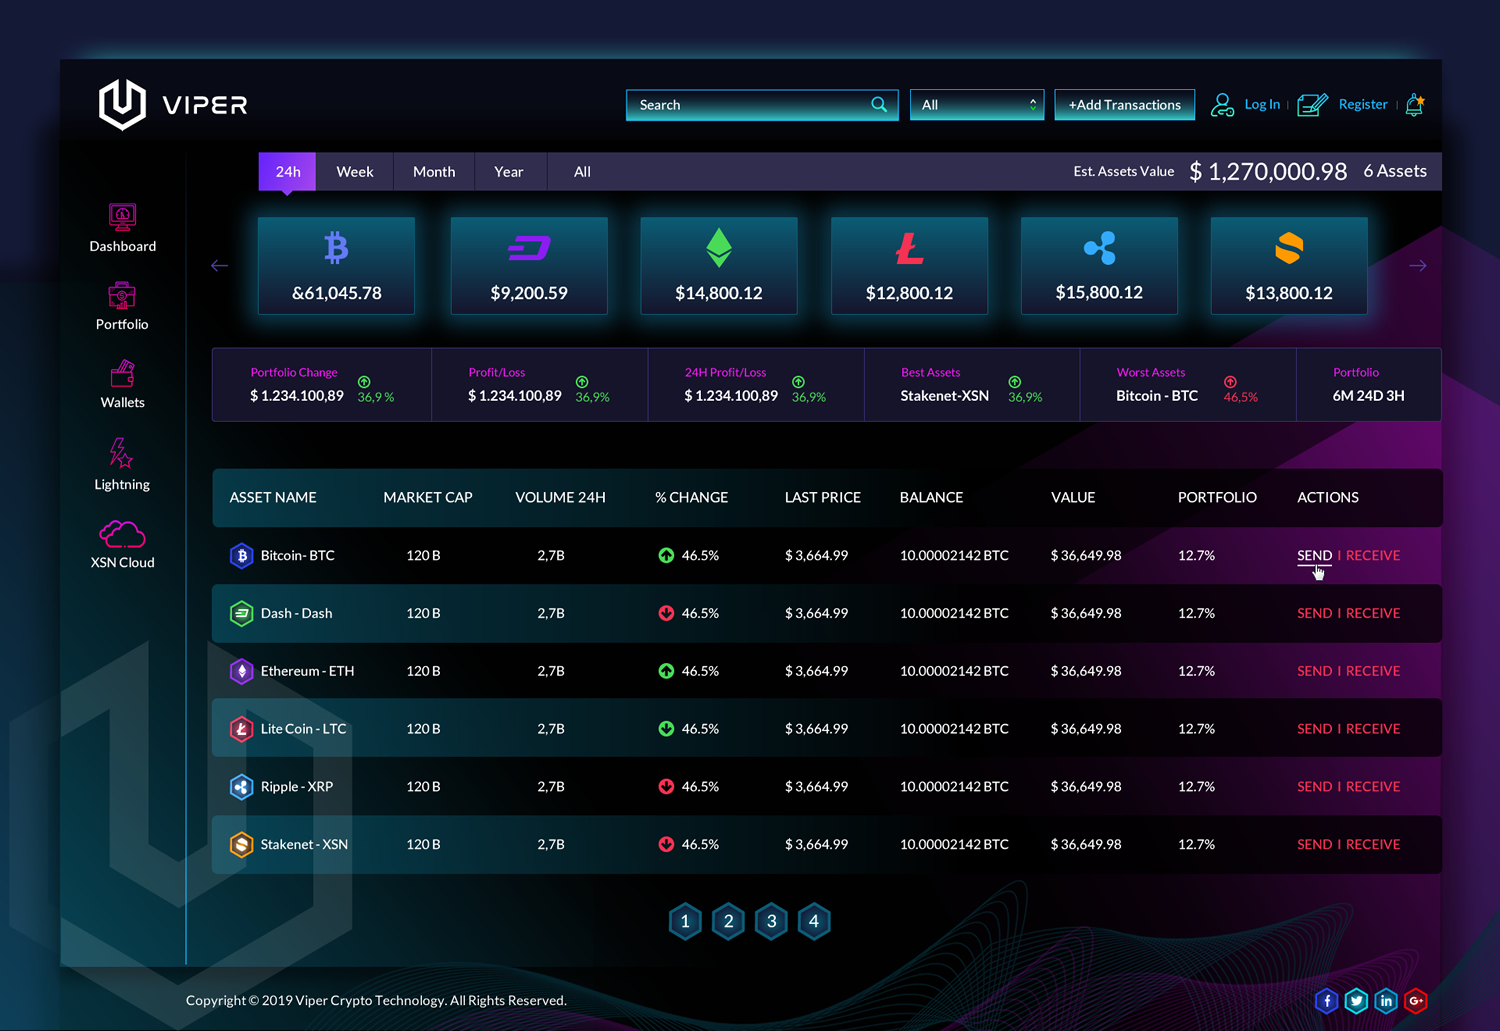Screen dimensions: 1500x1031
Task: Open the All filter dropdown
Action: (977, 104)
